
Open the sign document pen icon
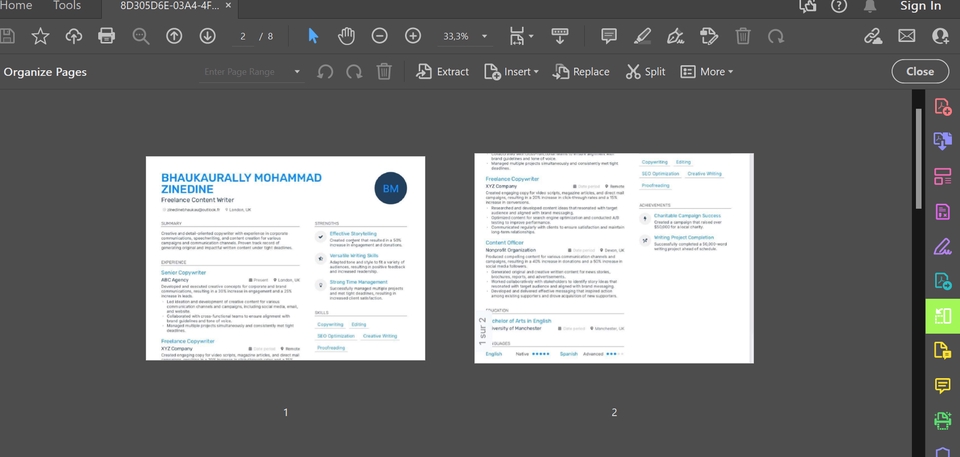pyautogui.click(x=675, y=36)
